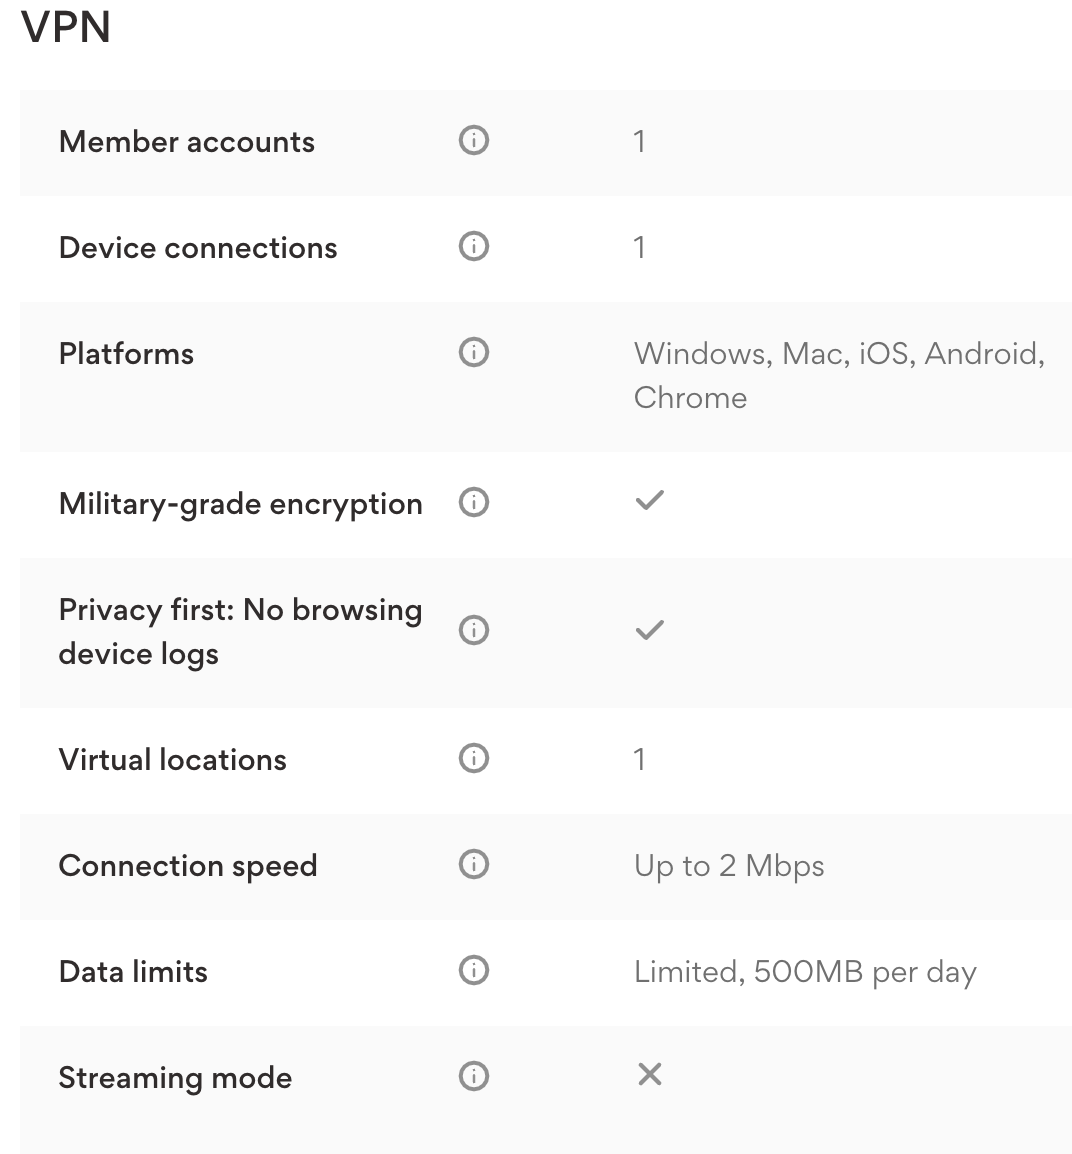Click the Military-grade encryption info icon
The height and width of the screenshot is (1154, 1072).
click(473, 502)
